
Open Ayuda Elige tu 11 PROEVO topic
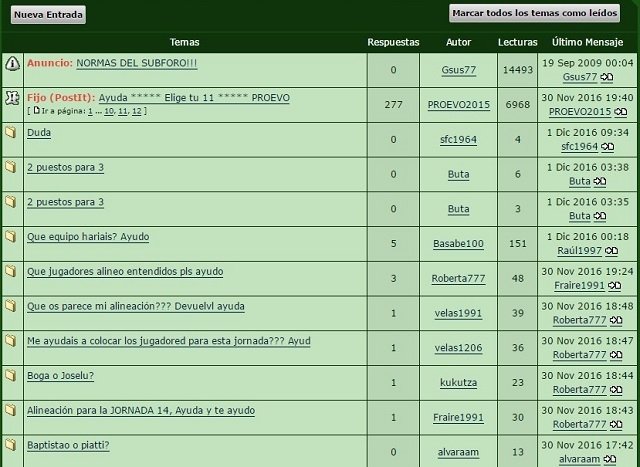click(x=194, y=98)
